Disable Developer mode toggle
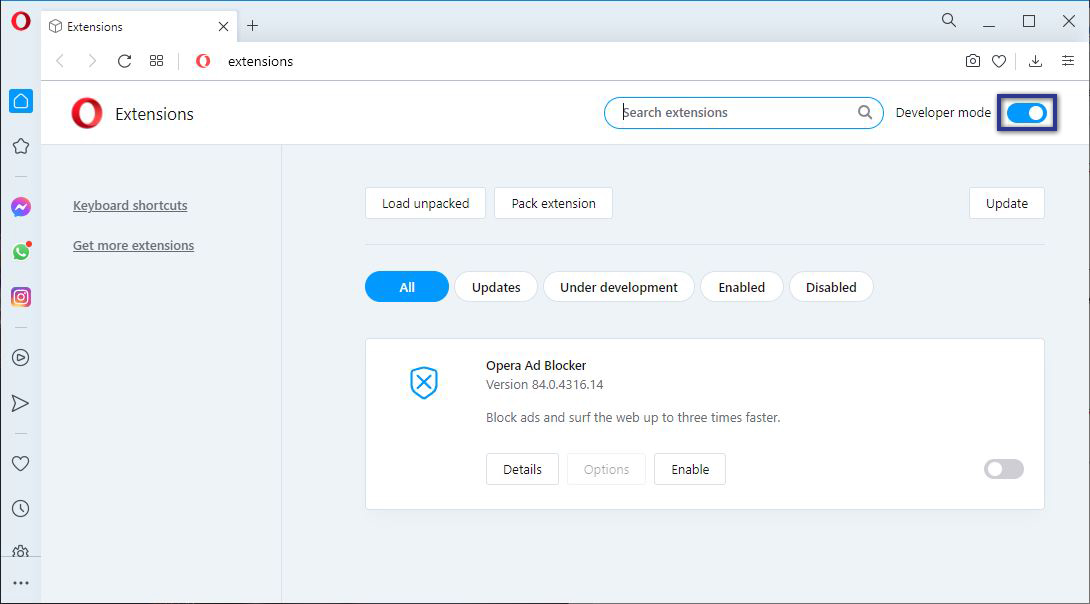1090x604 pixels. 1027,113
